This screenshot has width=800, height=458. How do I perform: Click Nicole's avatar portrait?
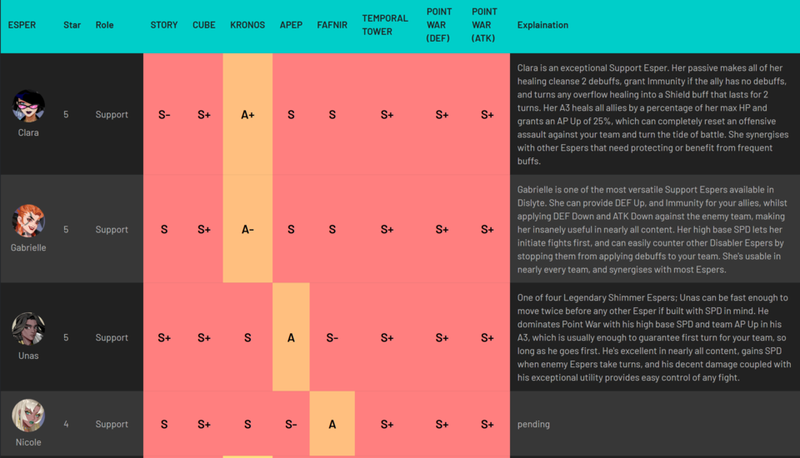[x=29, y=416]
